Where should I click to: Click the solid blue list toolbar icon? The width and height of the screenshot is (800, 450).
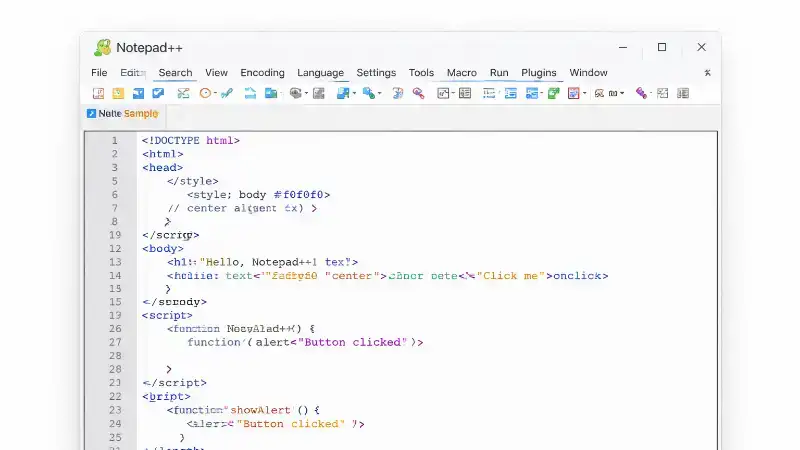511,93
